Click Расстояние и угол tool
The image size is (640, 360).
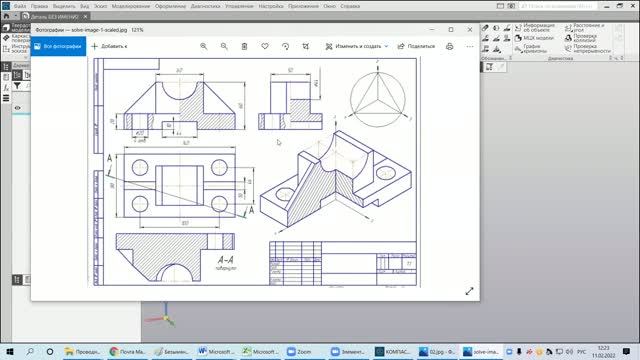pos(585,27)
